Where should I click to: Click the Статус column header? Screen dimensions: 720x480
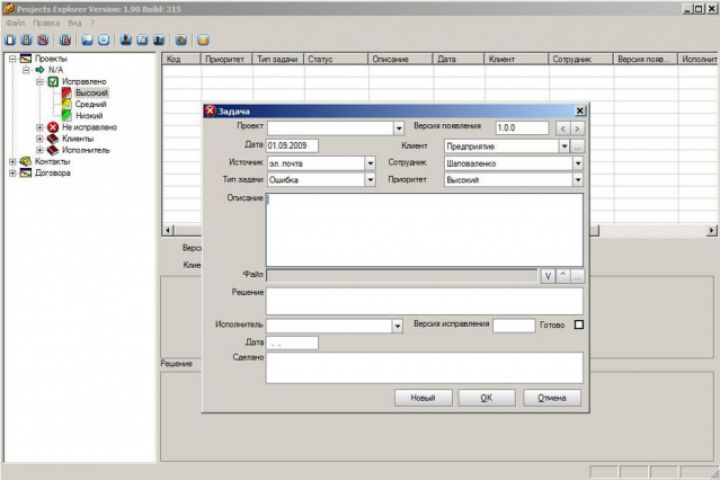pos(336,59)
